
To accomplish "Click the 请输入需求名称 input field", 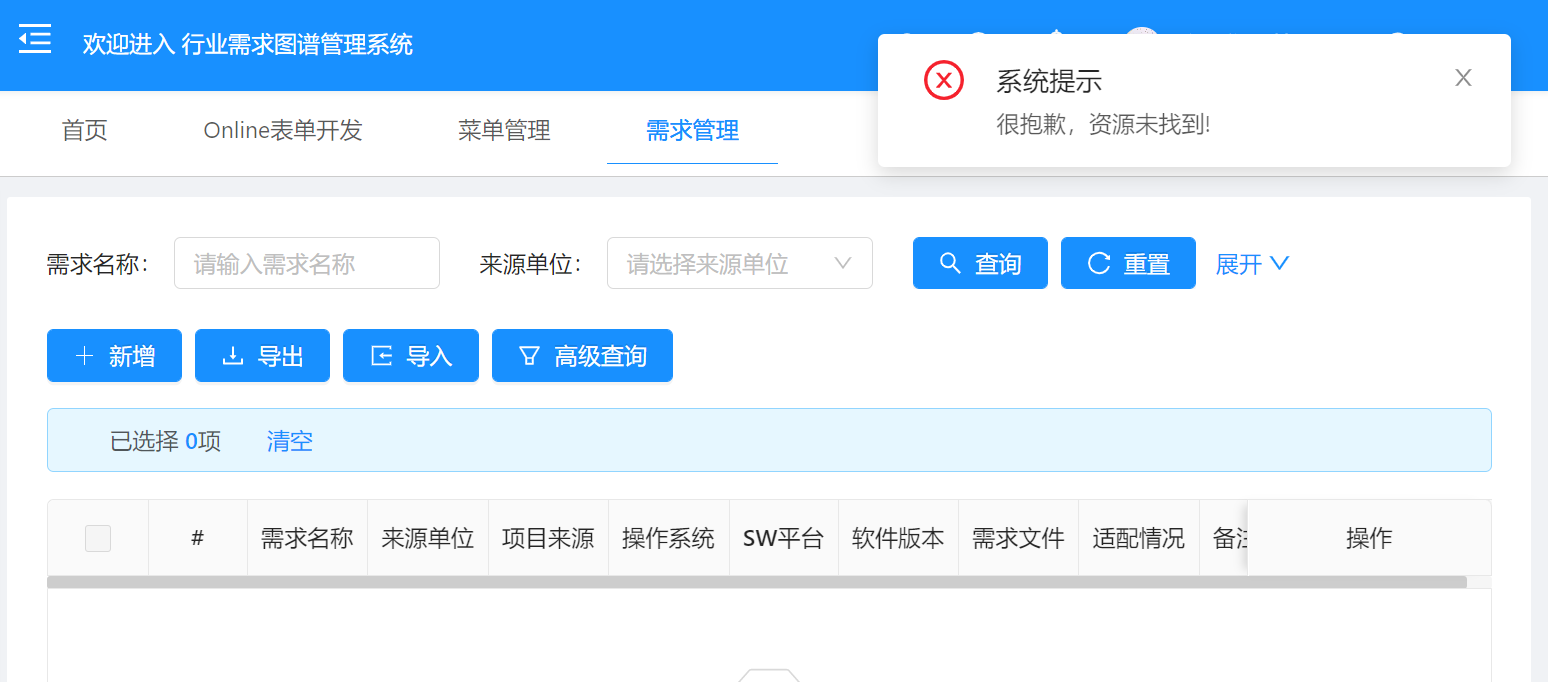I will [x=307, y=262].
